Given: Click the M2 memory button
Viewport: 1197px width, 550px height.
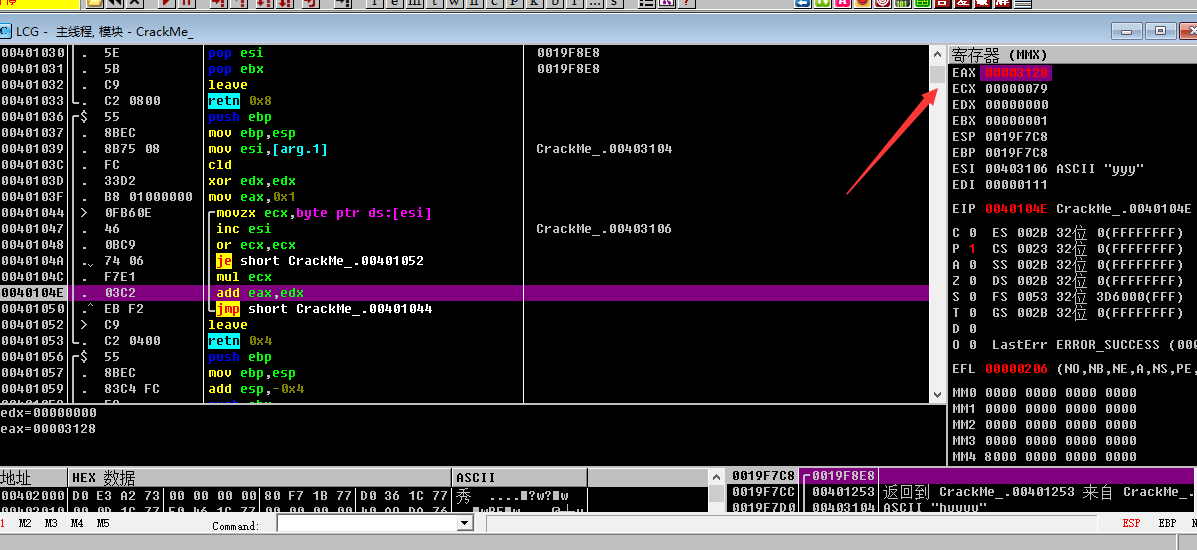Looking at the screenshot, I should (25, 523).
